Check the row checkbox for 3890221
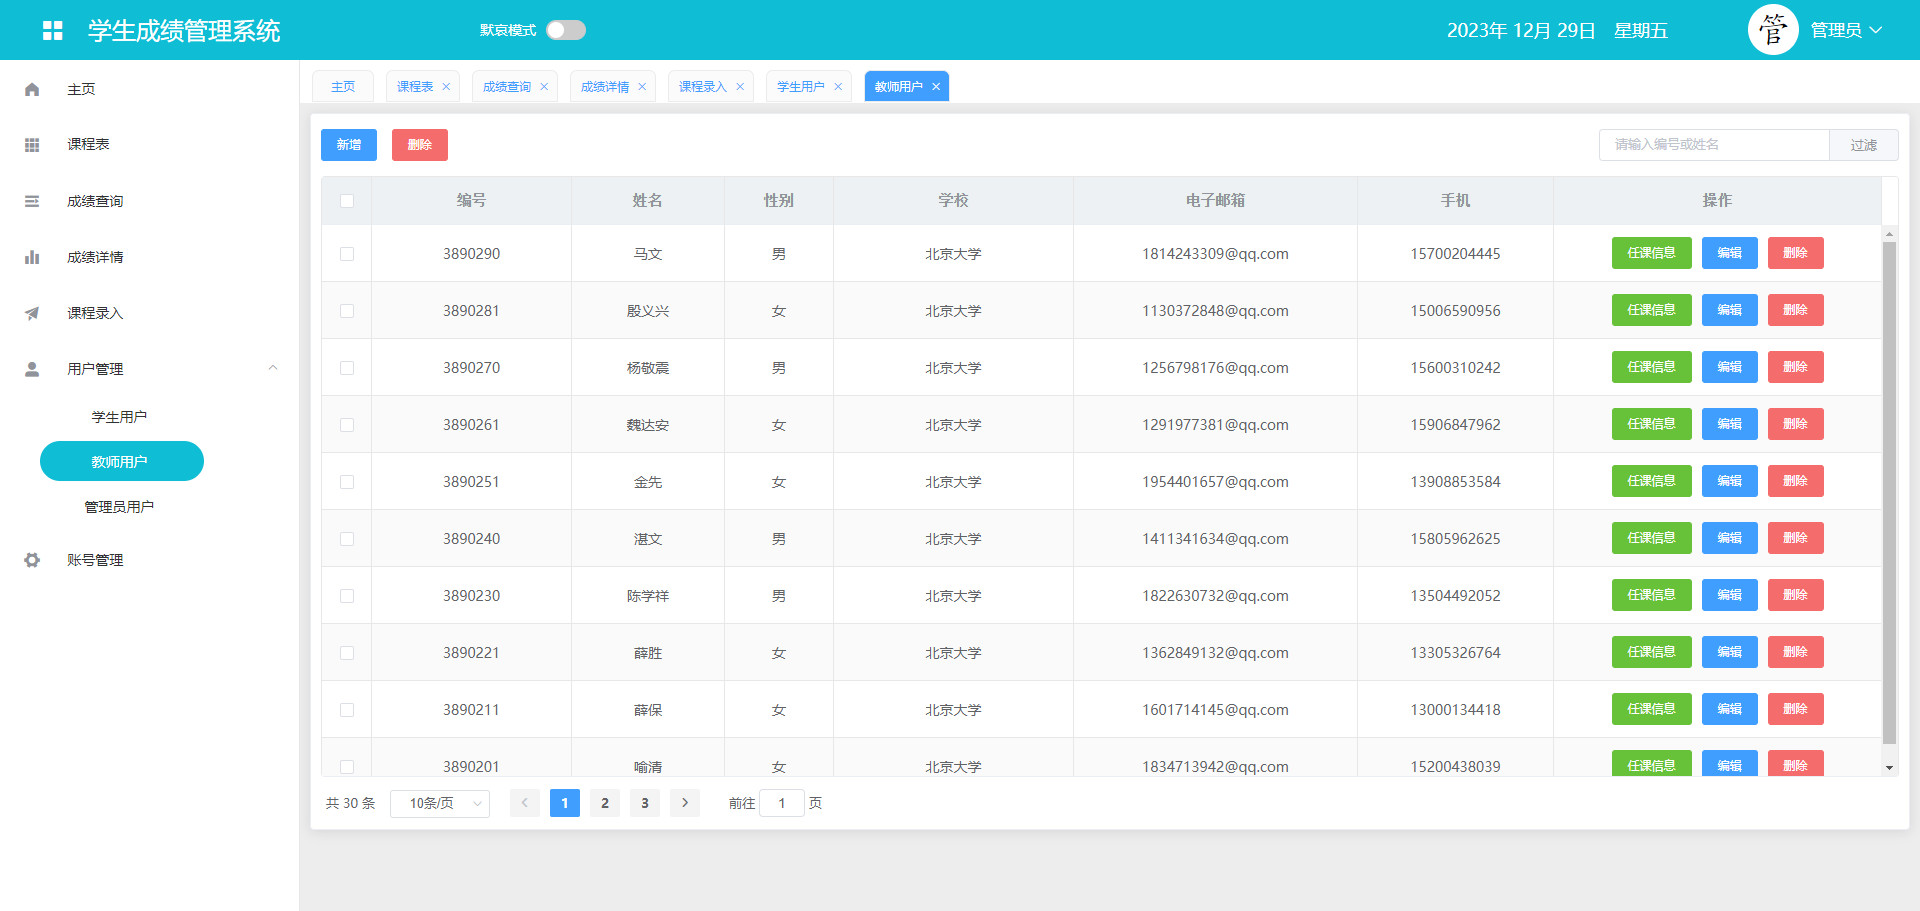 click(x=347, y=653)
